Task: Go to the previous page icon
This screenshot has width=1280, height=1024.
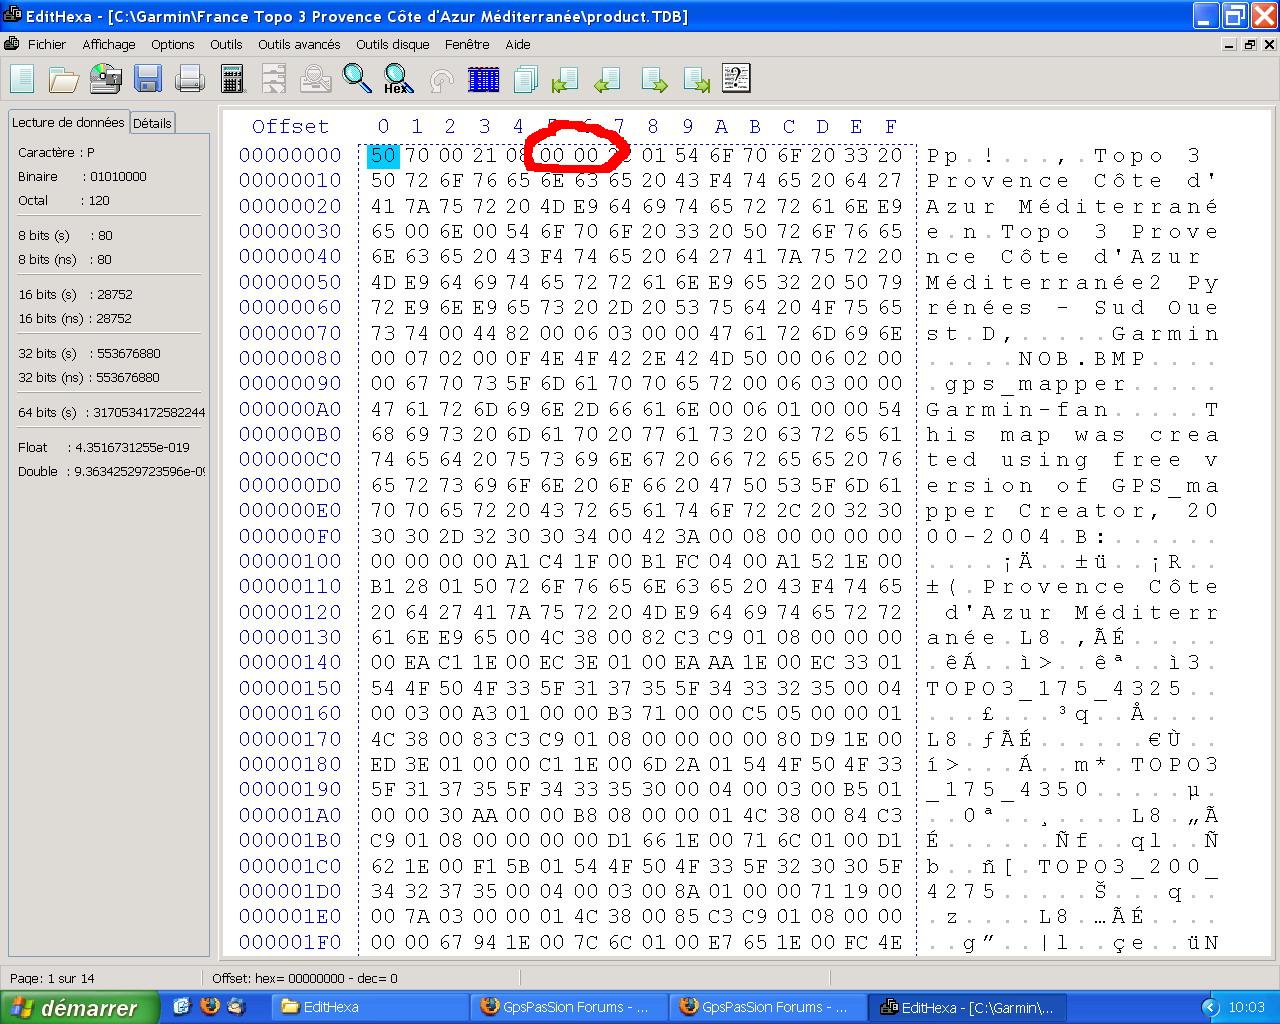Action: (x=607, y=80)
